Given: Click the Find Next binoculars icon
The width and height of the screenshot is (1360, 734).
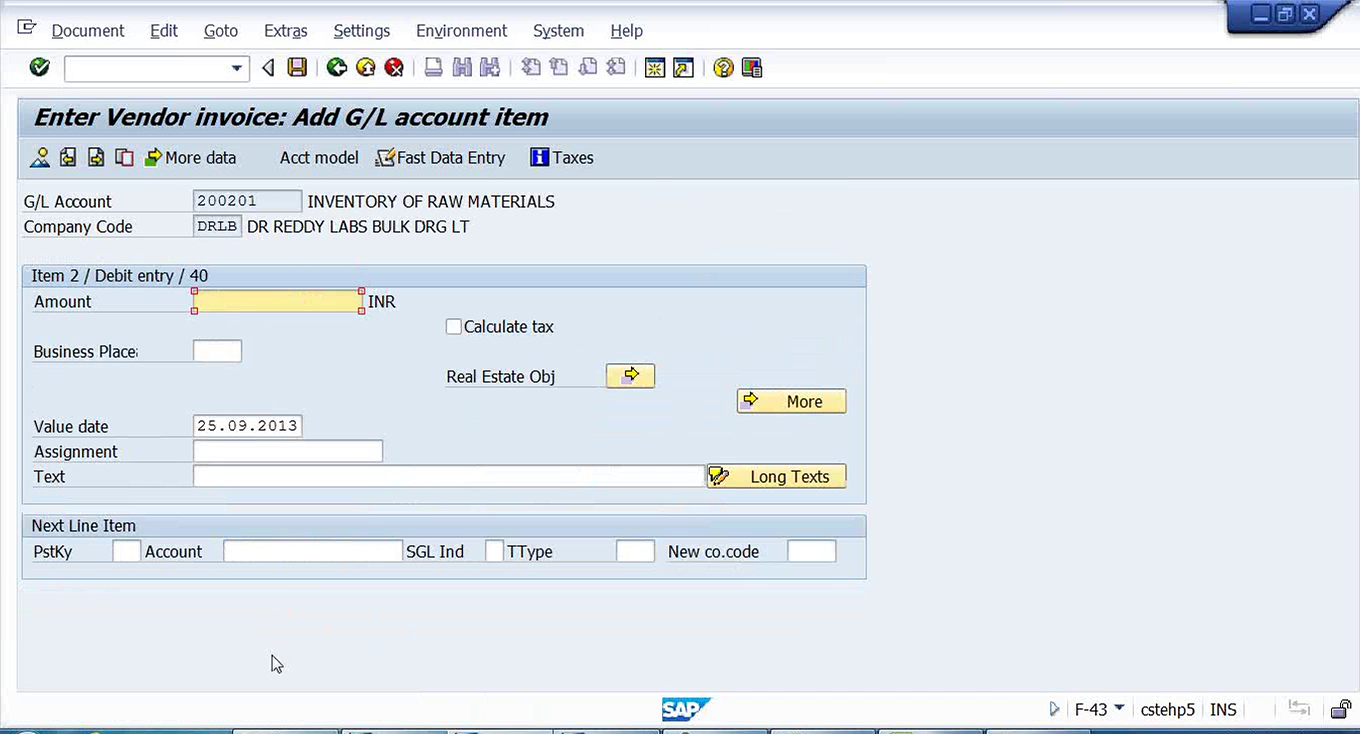Looking at the screenshot, I should 489,67.
